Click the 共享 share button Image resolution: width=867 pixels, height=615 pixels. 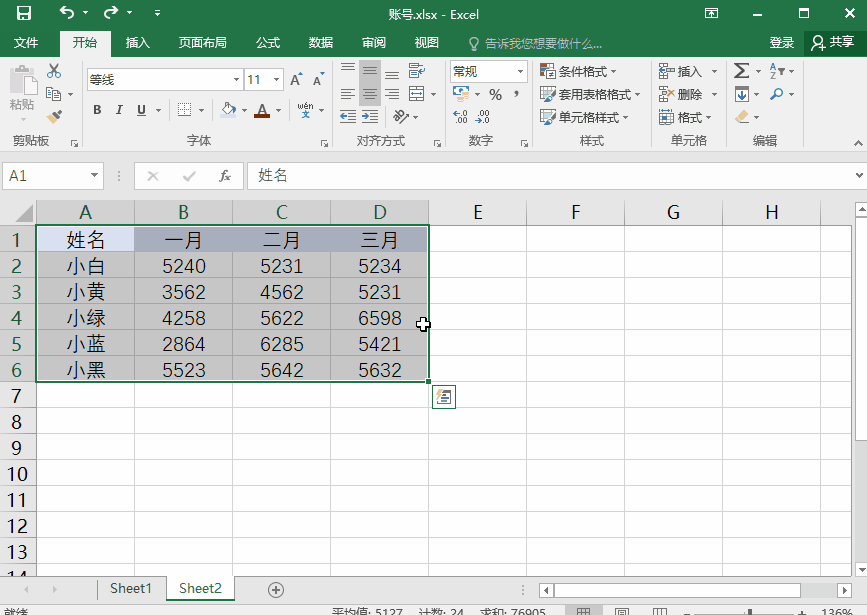click(833, 42)
